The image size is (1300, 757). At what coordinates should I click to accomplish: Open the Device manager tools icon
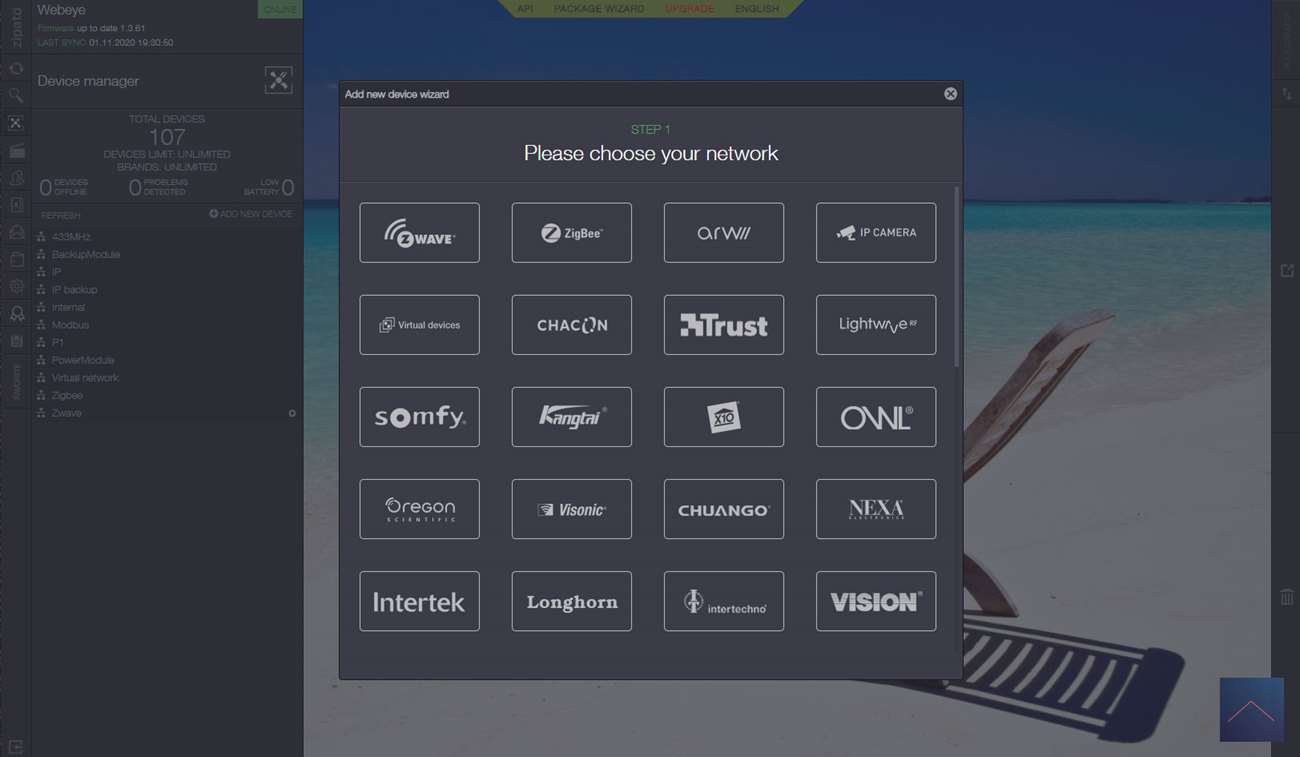tap(278, 81)
